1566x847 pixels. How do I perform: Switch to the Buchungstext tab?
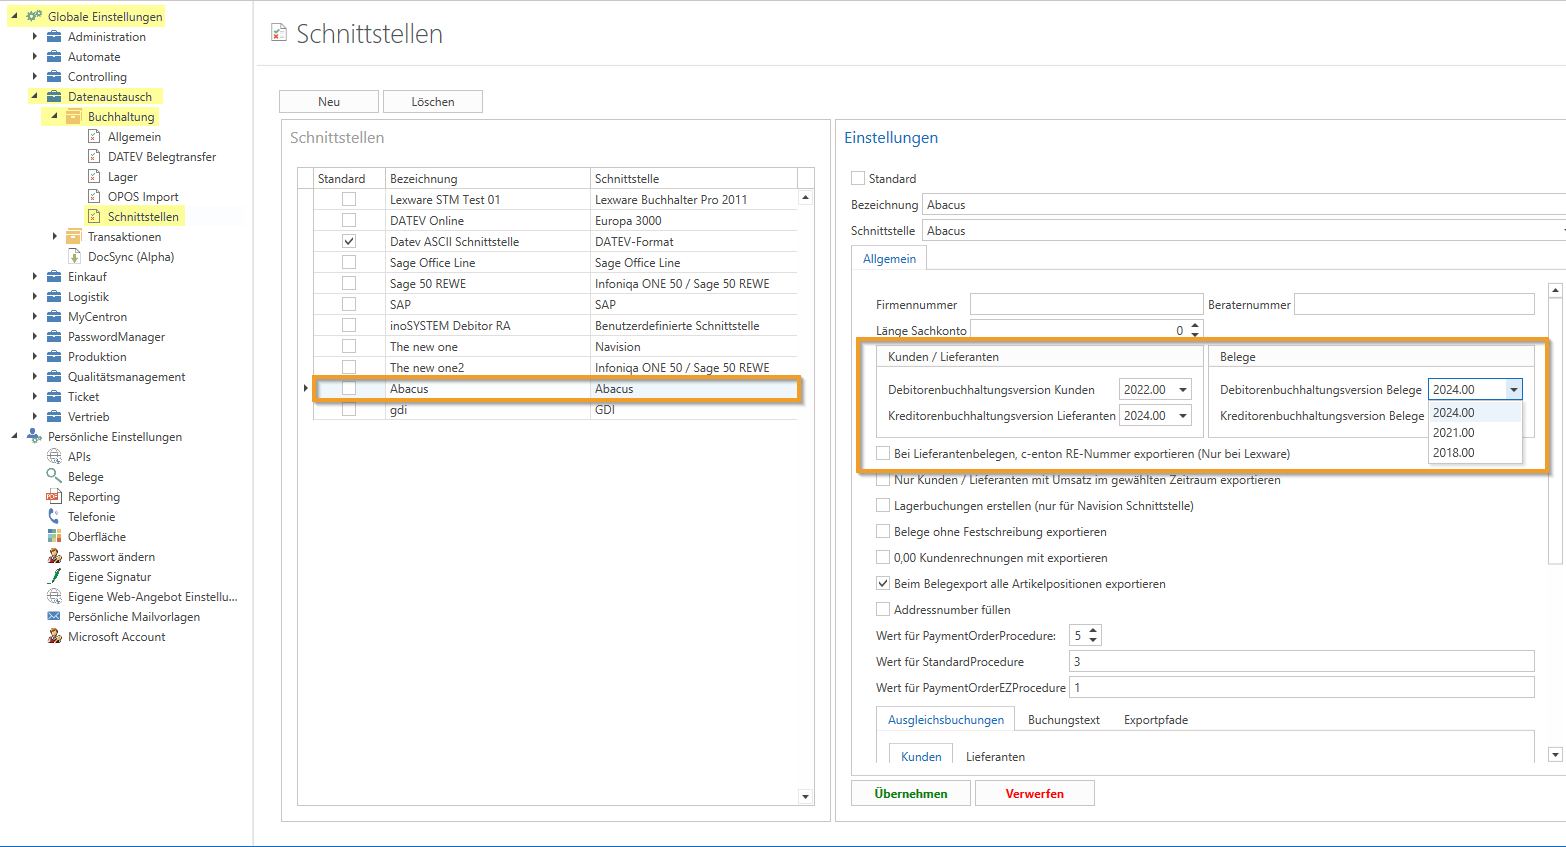tap(1063, 720)
